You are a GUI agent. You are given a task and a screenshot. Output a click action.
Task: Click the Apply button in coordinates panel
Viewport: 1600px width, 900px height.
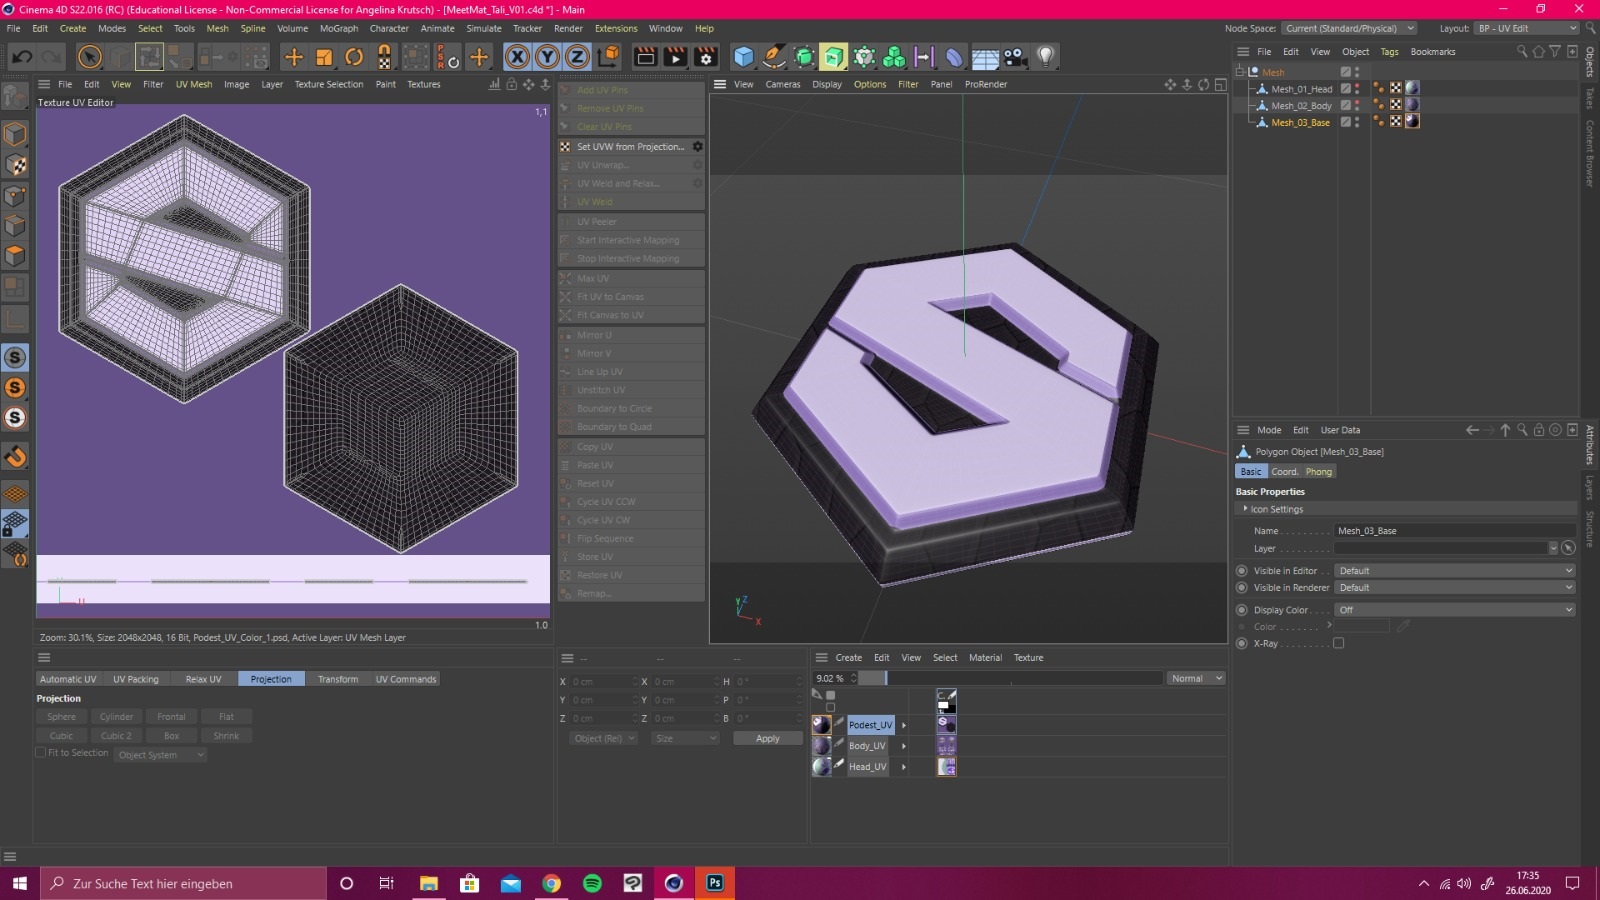coord(767,738)
